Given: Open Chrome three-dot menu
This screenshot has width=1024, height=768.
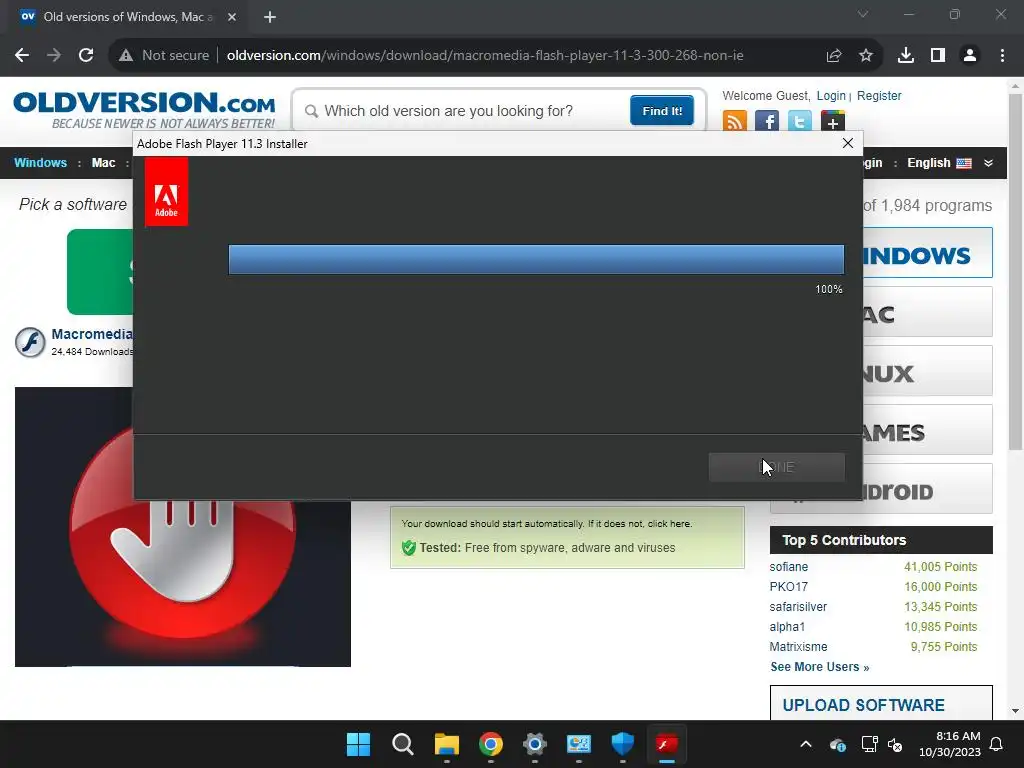Looking at the screenshot, I should pos(1002,56).
